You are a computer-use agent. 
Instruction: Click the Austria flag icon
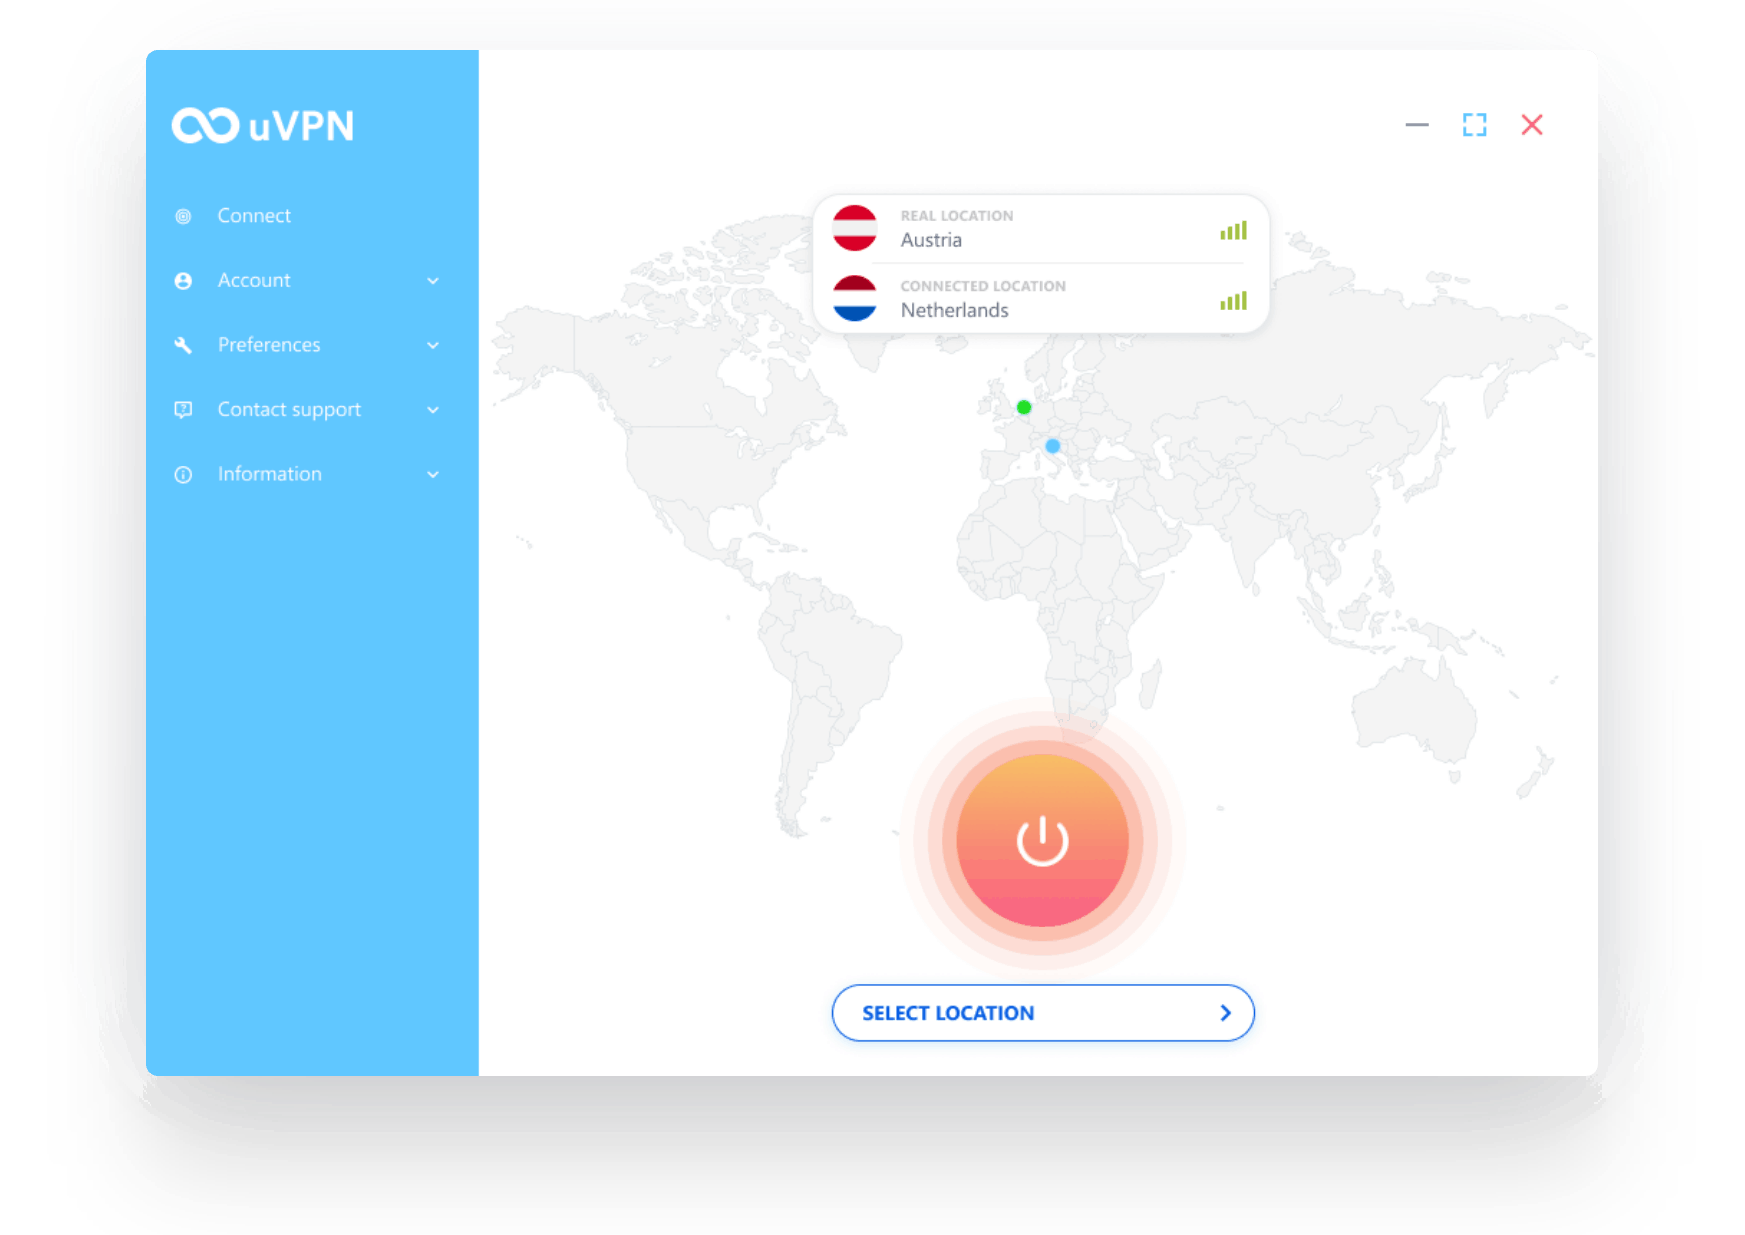855,228
